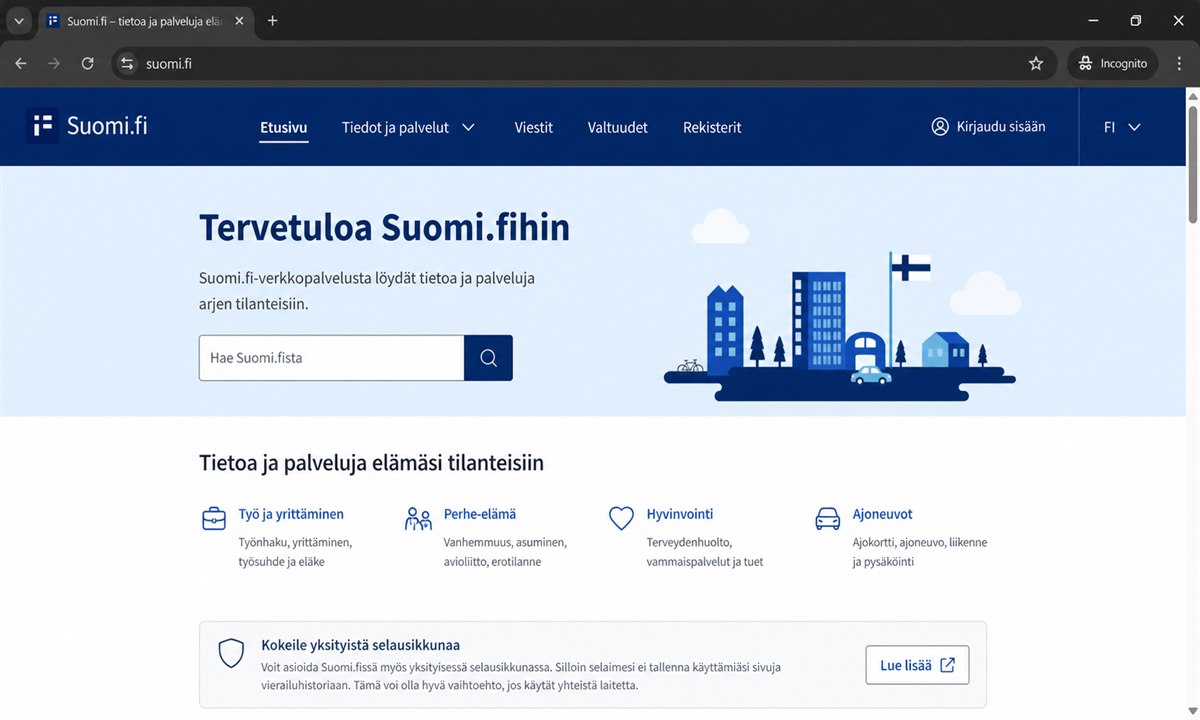Click the Lue lisää button
1200x720 pixels.
[917, 665]
